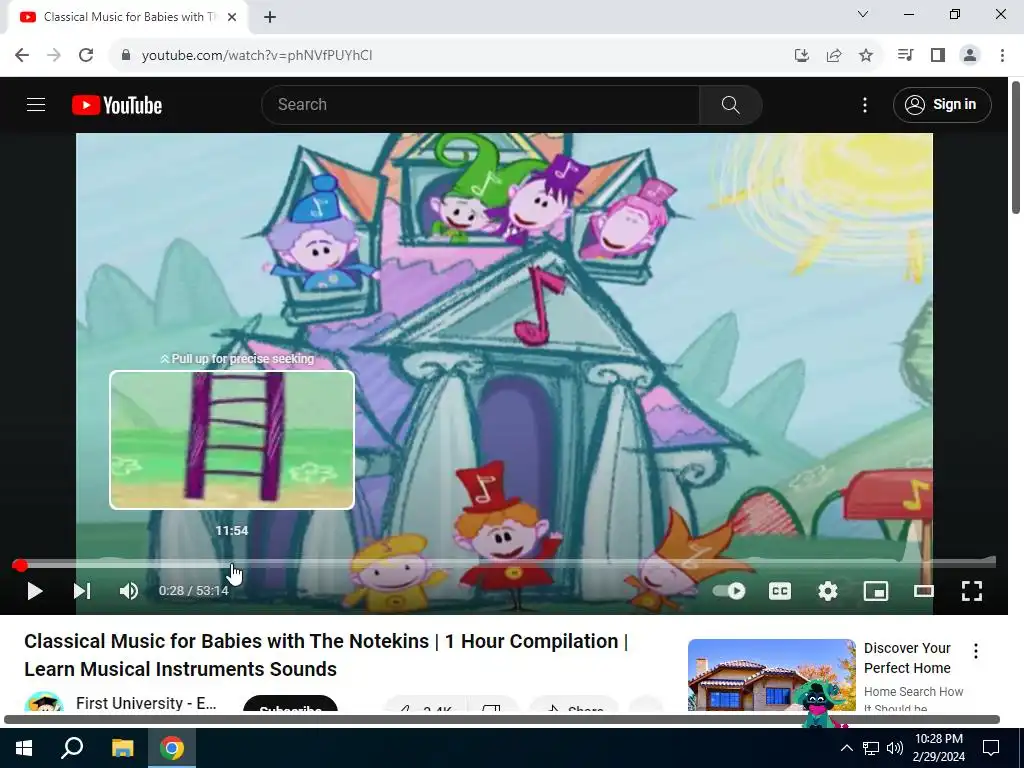Viewport: 1024px width, 768px height.
Task: Click the vertical page scrollbar
Action: [x=1016, y=147]
